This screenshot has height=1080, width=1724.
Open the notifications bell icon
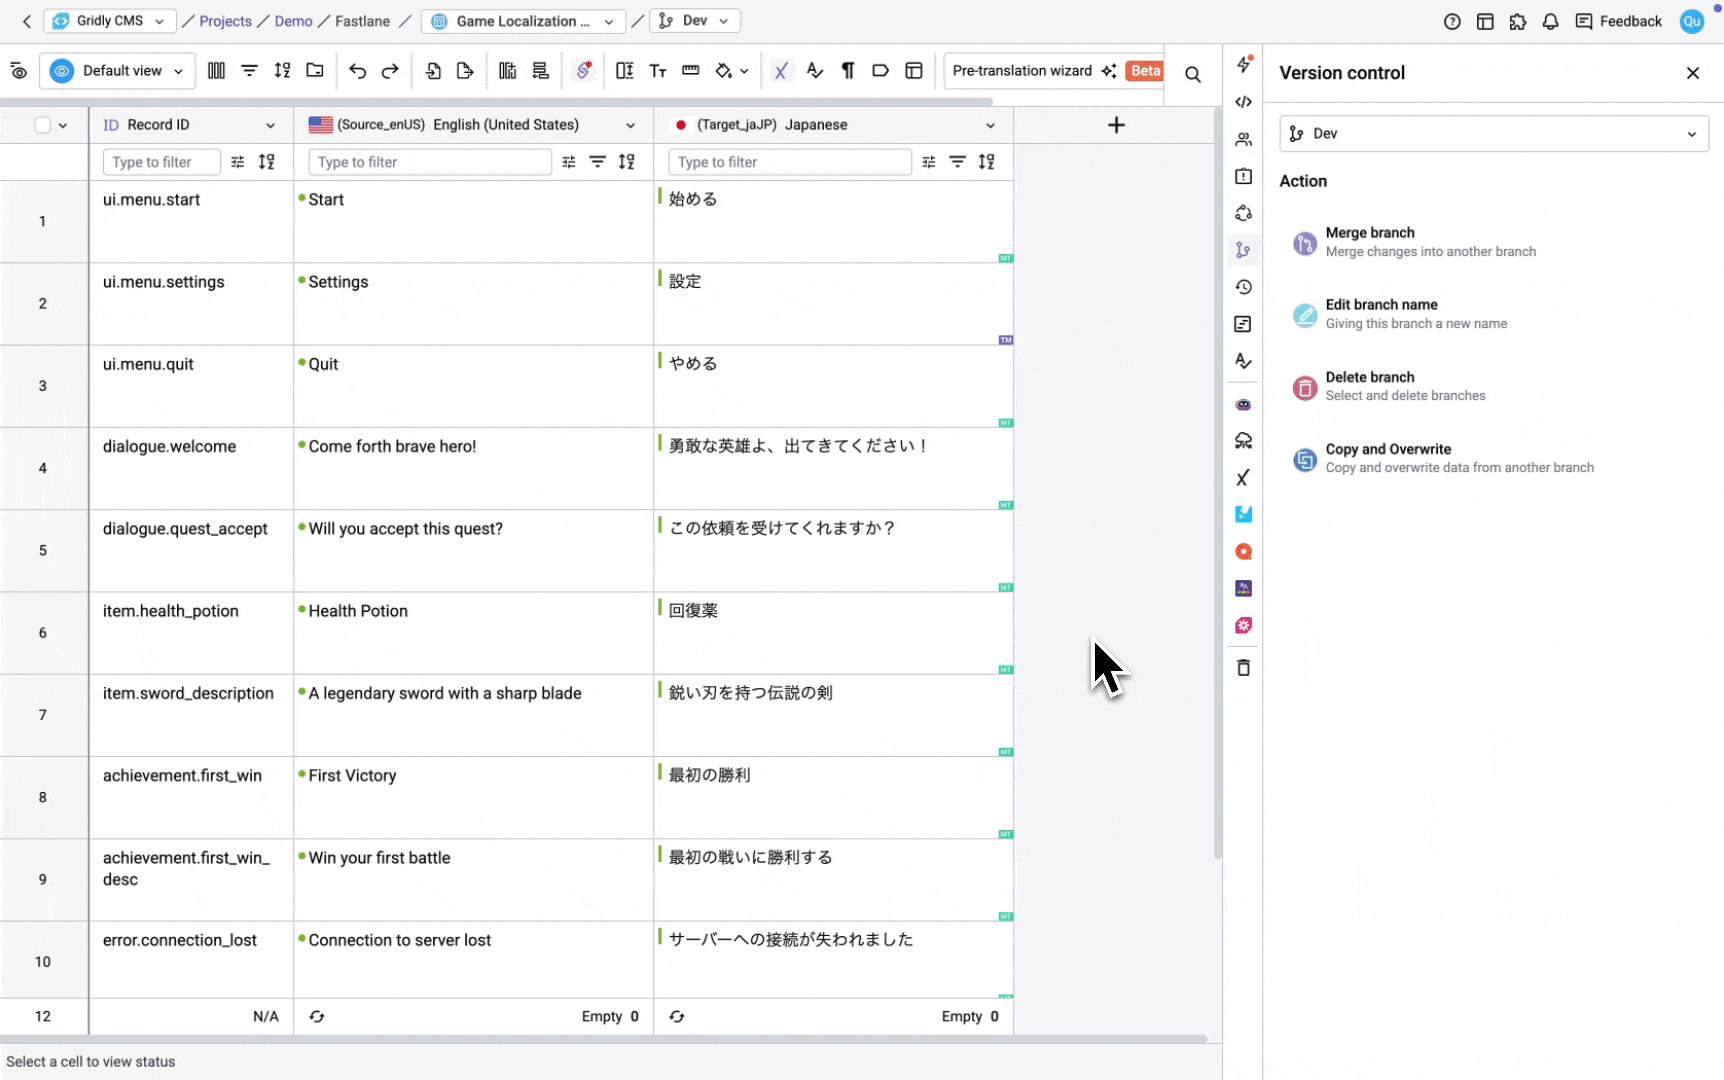1550,21
